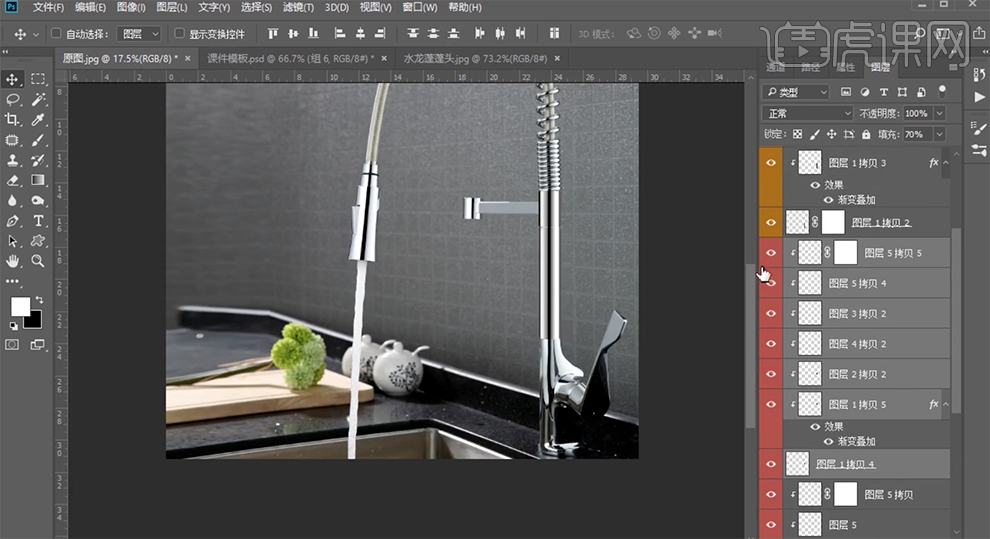Screen dimensions: 990x539
Task: Filter layers by type layers (T icon)
Action: (x=883, y=92)
